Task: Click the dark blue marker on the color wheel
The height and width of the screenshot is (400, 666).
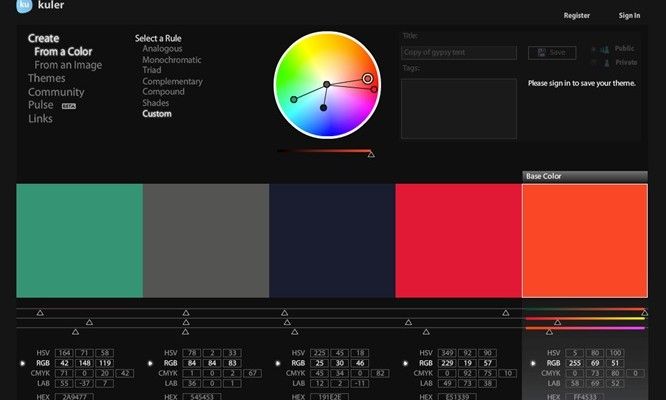Action: (323, 108)
